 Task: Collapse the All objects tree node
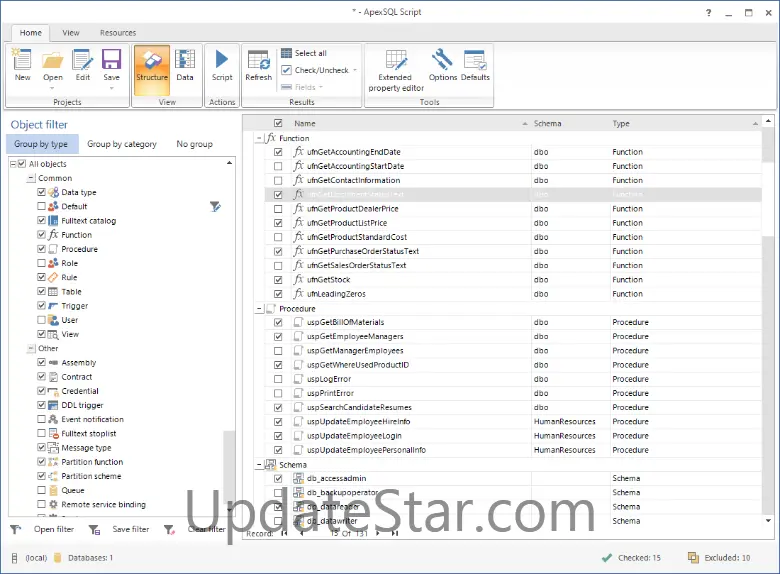point(13,164)
